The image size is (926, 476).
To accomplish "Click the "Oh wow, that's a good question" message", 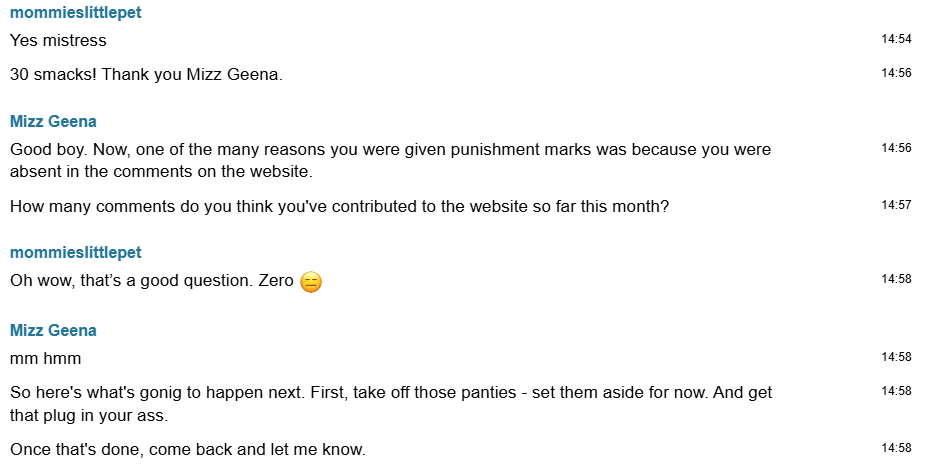I will [x=150, y=281].
